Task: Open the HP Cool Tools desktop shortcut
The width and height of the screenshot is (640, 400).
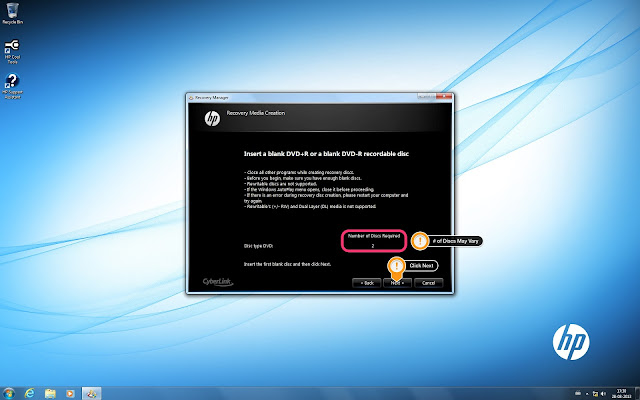Action: point(12,51)
